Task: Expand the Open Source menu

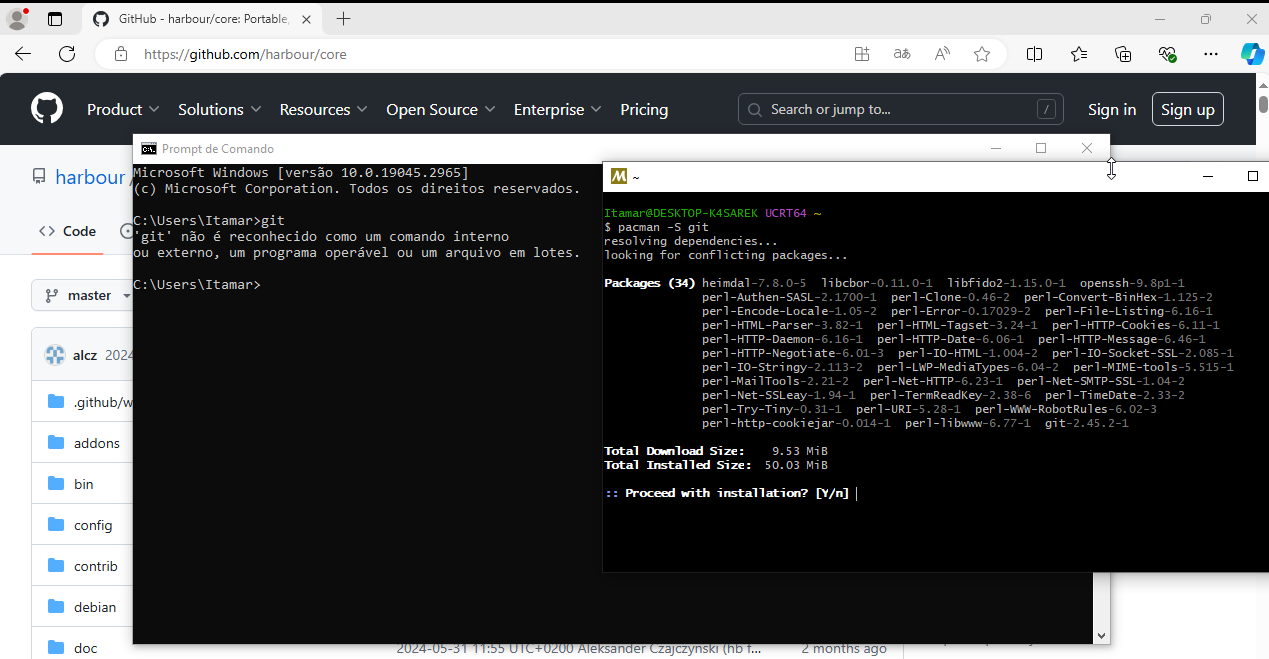Action: pyautogui.click(x=440, y=109)
